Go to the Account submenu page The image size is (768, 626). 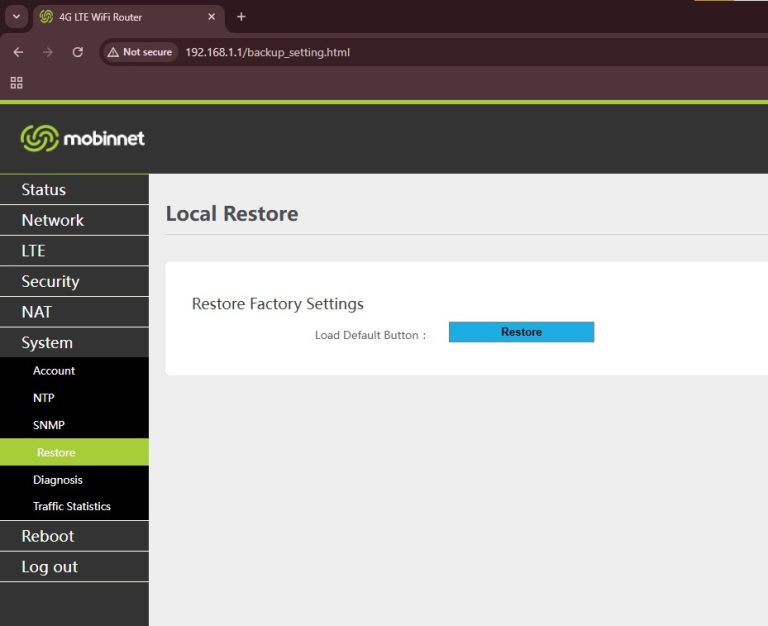coord(54,371)
